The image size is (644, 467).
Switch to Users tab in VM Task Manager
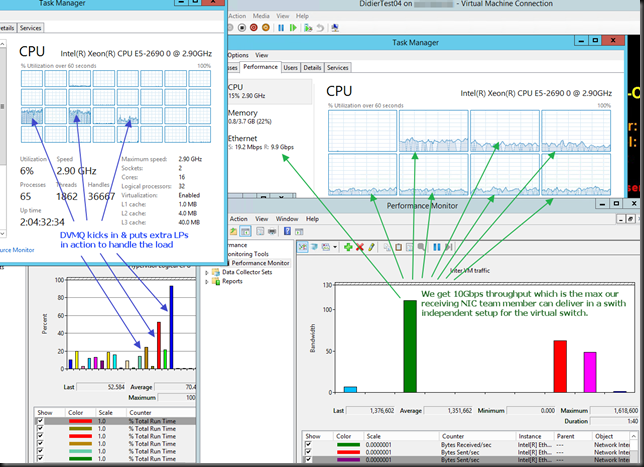[290, 68]
